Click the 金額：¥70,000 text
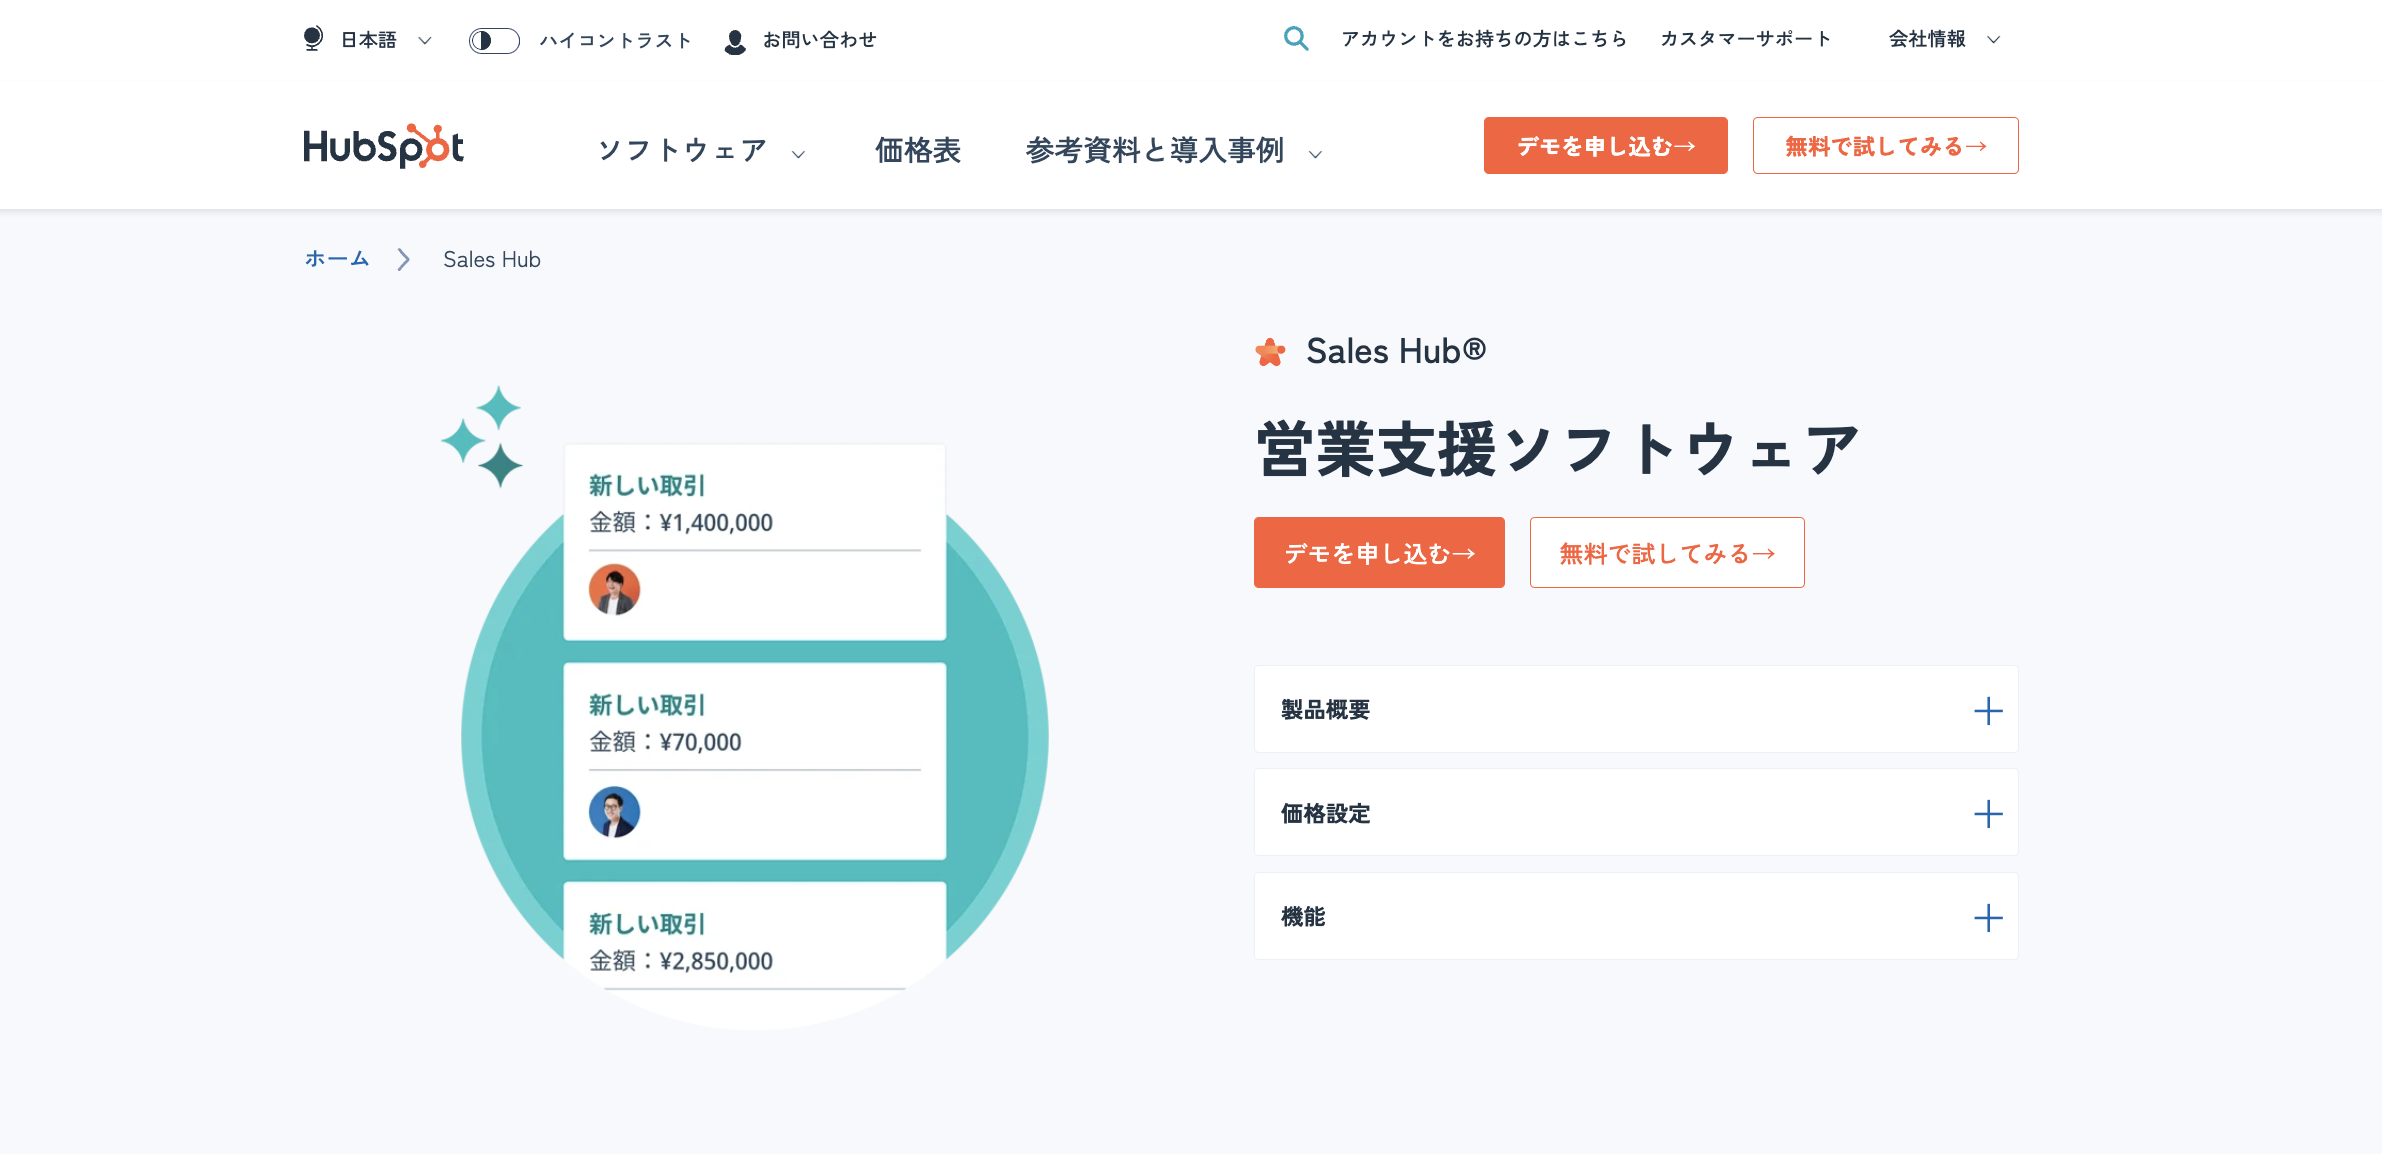 (x=665, y=742)
